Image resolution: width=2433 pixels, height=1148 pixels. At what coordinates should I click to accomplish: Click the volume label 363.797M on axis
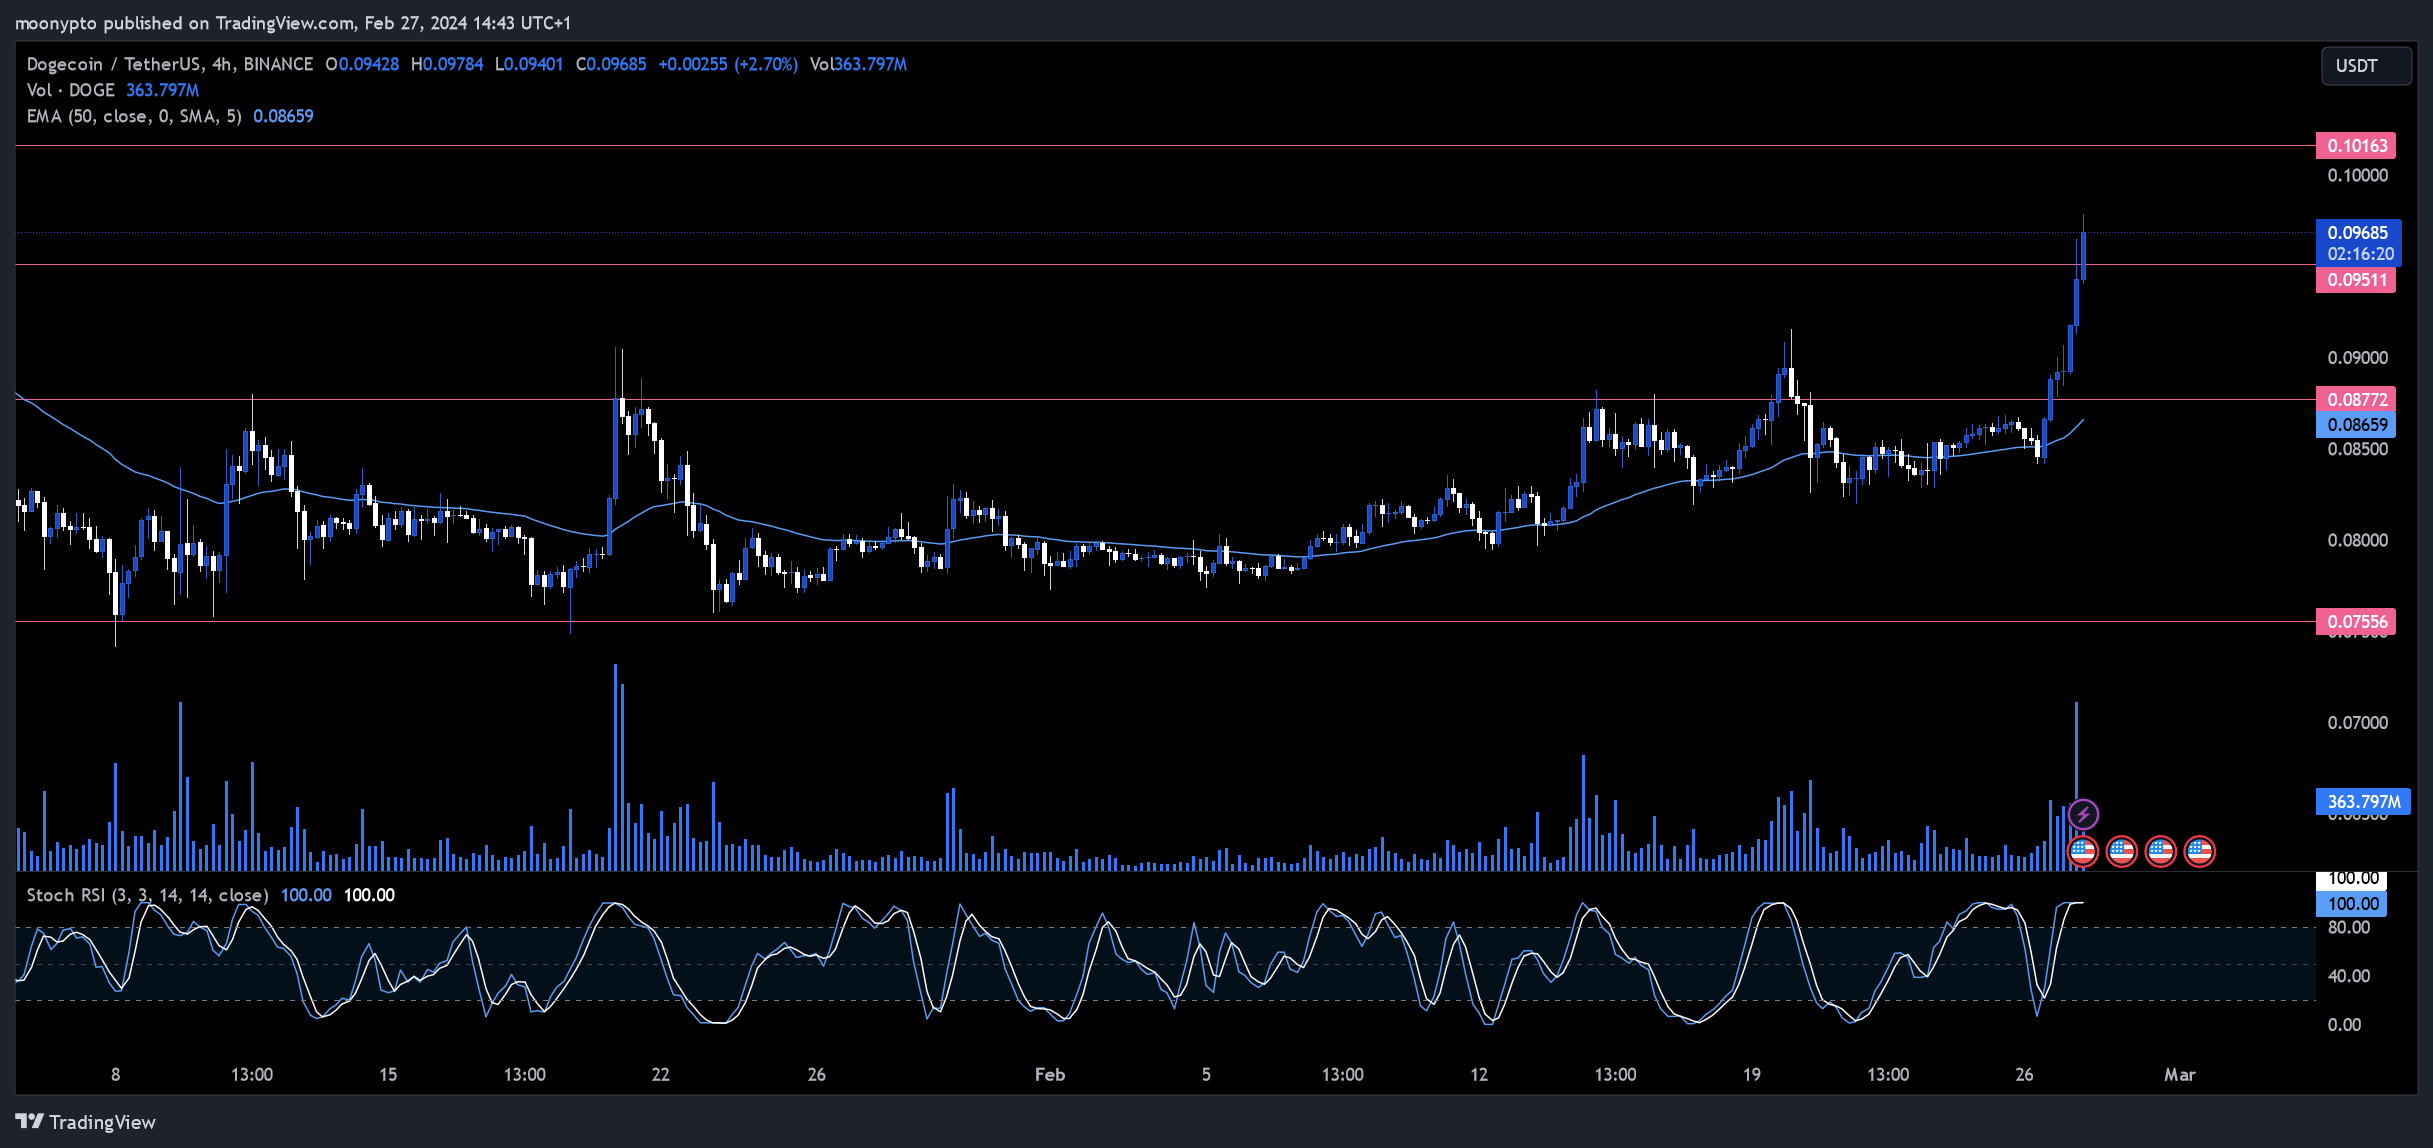(x=2363, y=802)
